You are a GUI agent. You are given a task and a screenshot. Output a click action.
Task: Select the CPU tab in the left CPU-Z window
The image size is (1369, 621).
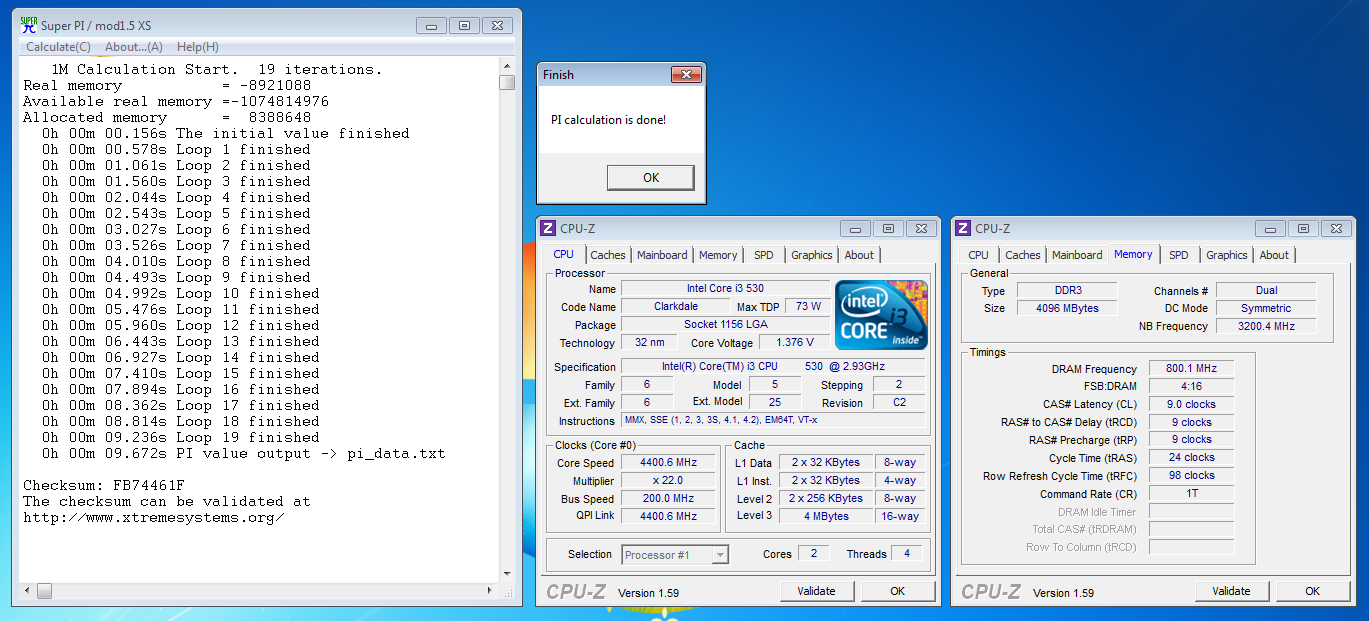[564, 254]
